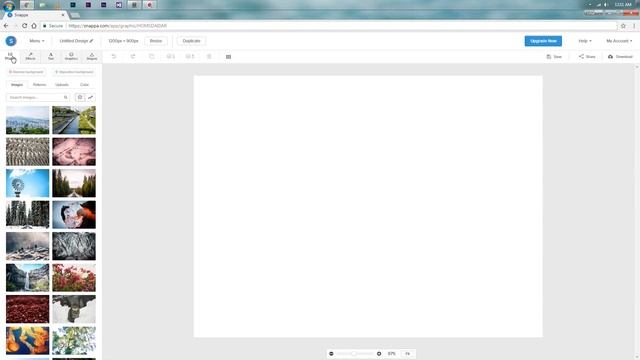Select the windmill blue sky thumbnail
640x360 pixels.
pyautogui.click(x=27, y=183)
